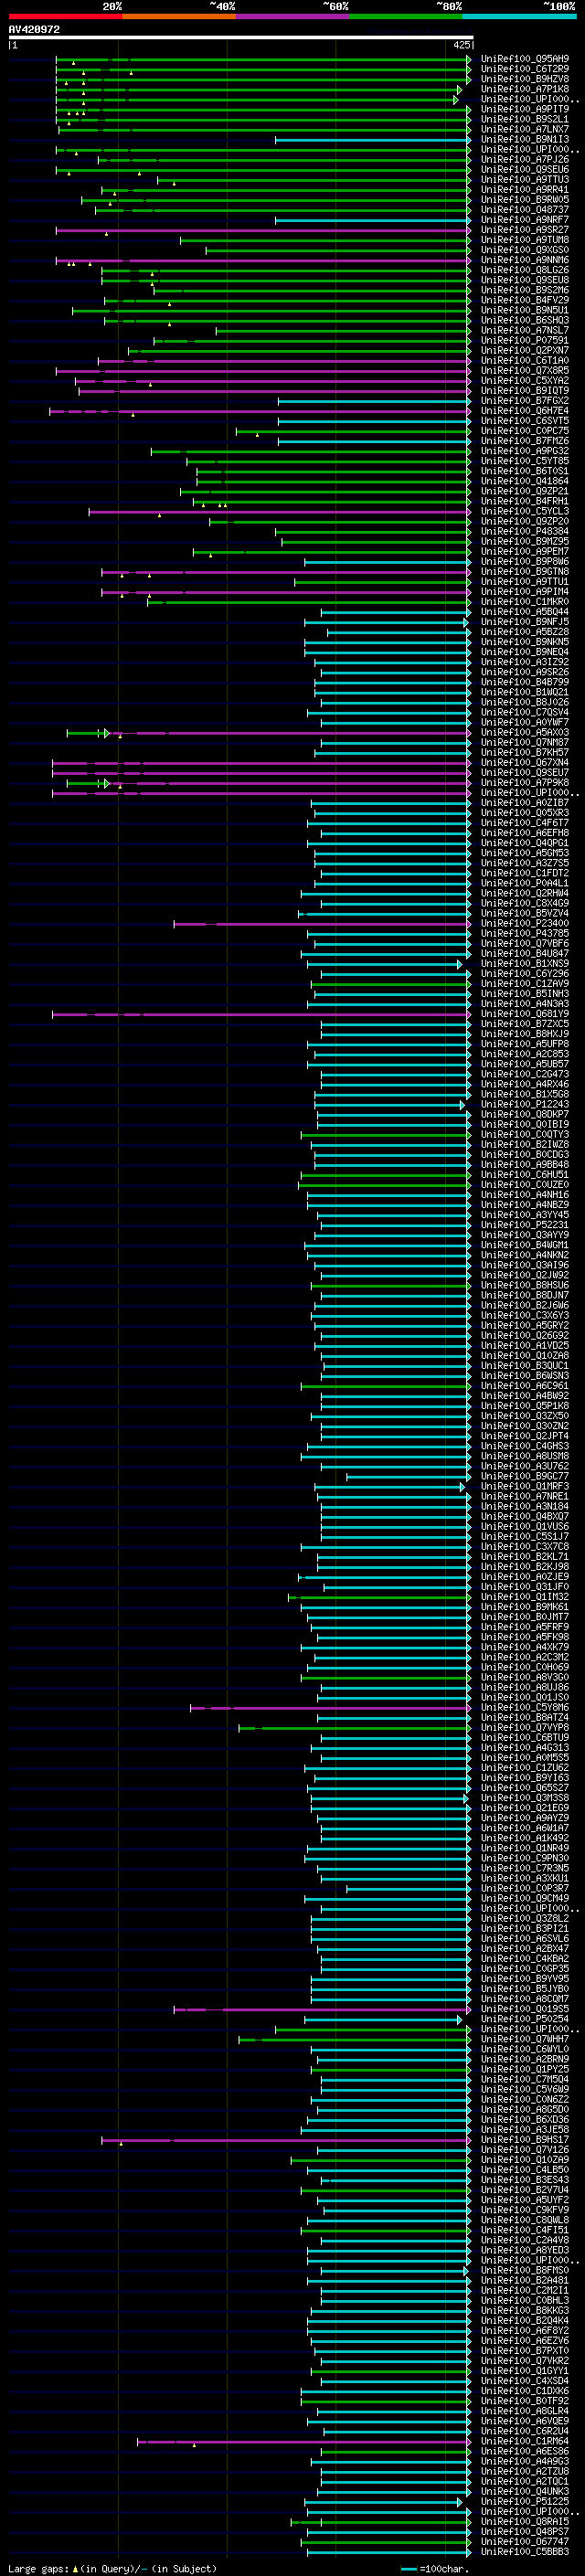Open hit UniRef100_P07591
The width and height of the screenshot is (585, 2576).
tap(524, 340)
